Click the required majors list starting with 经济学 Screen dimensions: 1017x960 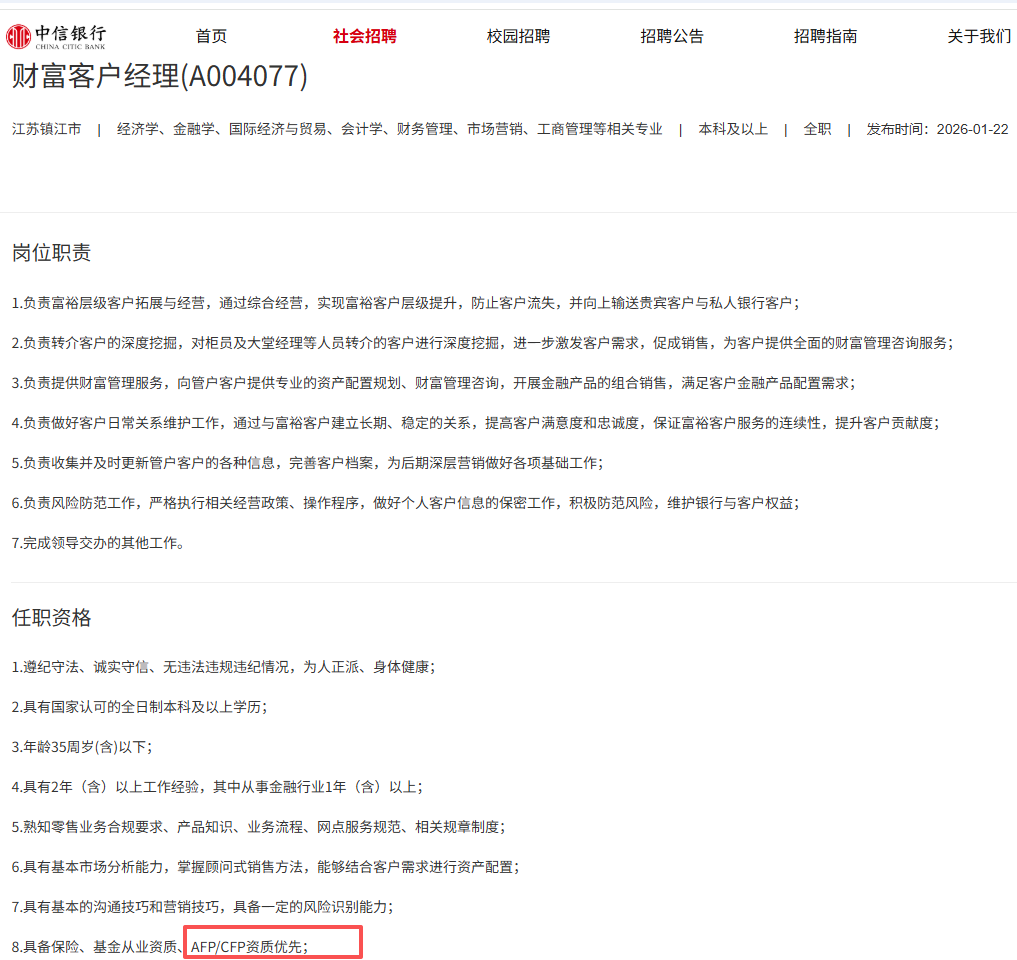pos(389,129)
